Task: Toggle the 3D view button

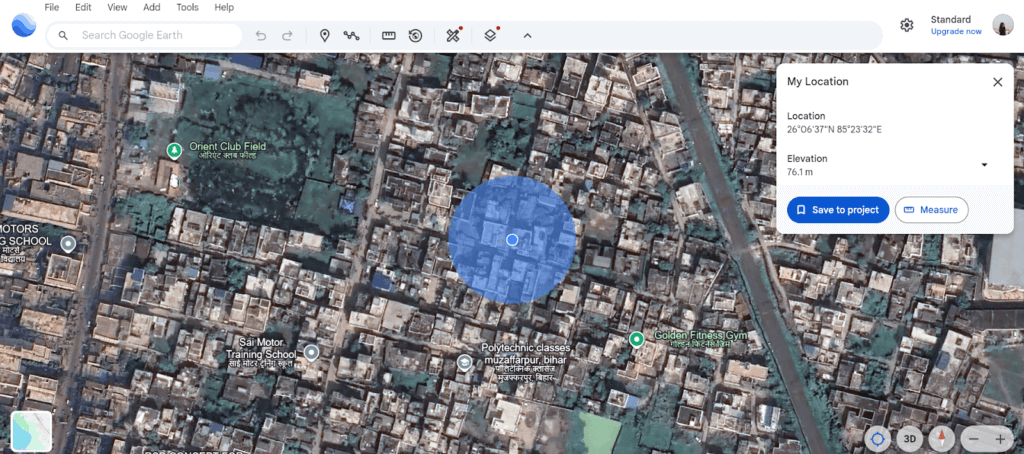Action: point(910,438)
